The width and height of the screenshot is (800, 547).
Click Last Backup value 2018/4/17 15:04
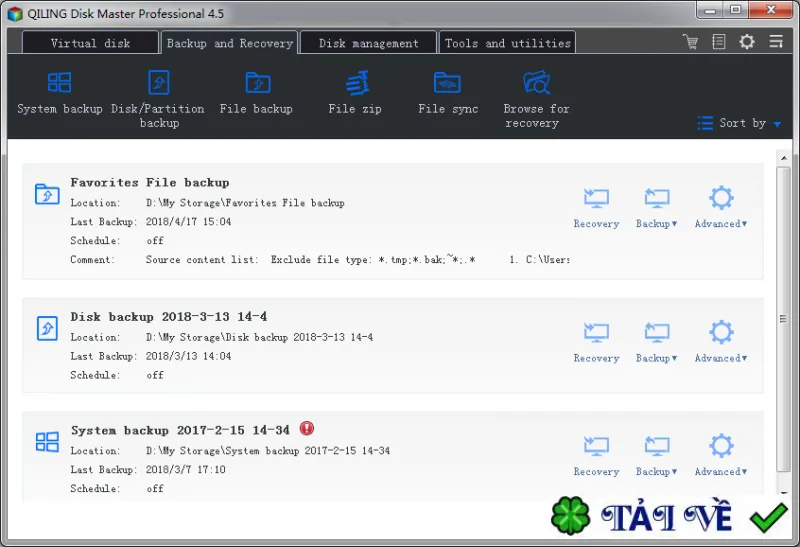coord(188,221)
